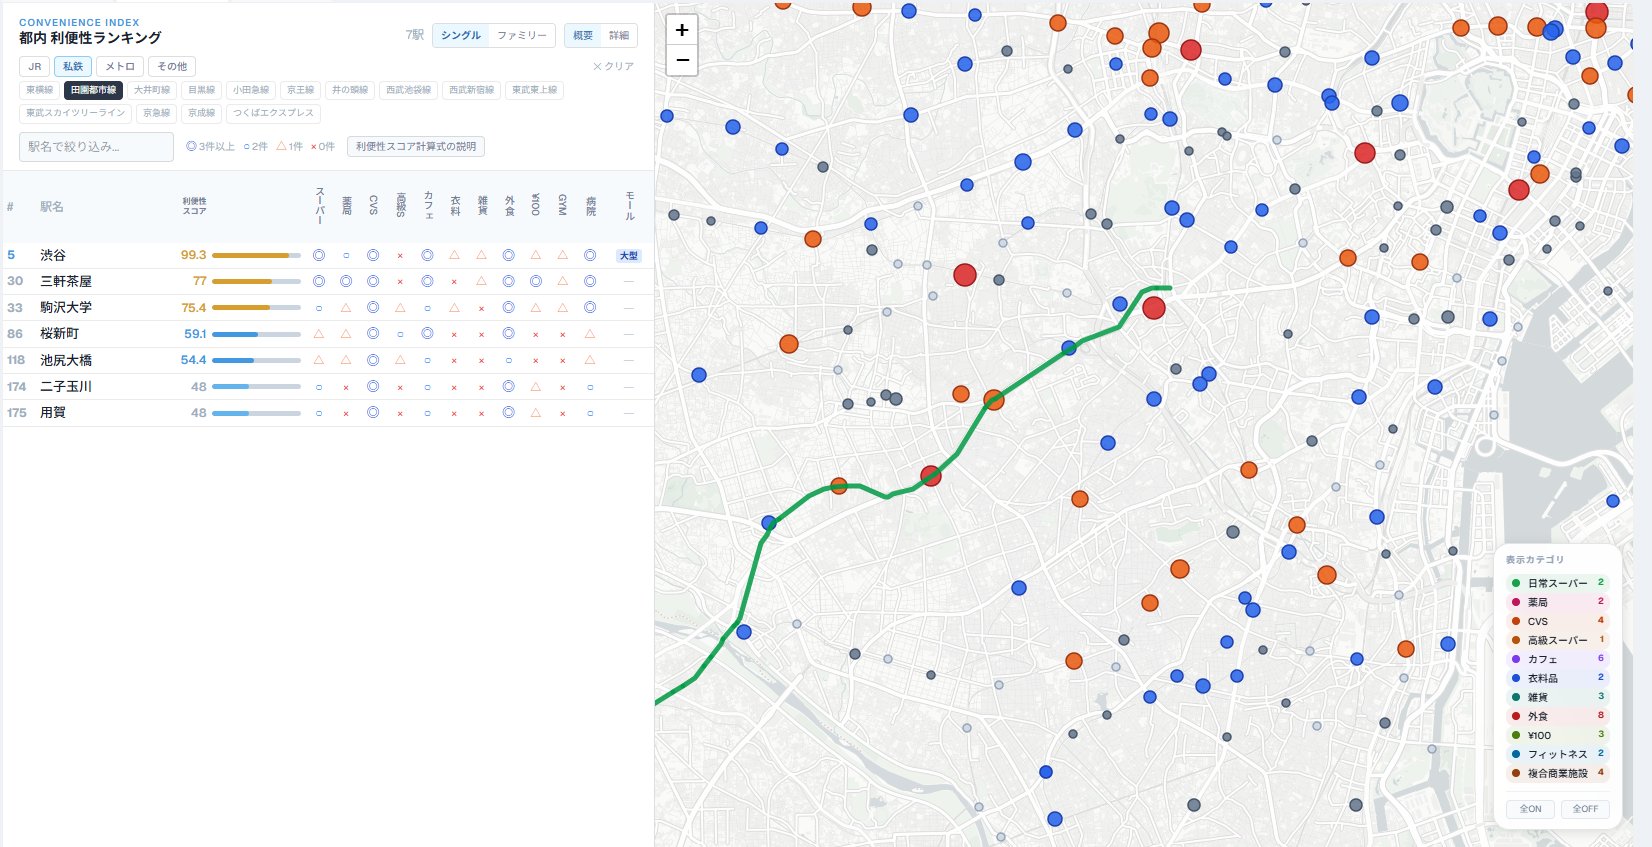Toggle the ¥100 category in the legend
This screenshot has width=1652, height=847.
(x=1557, y=735)
